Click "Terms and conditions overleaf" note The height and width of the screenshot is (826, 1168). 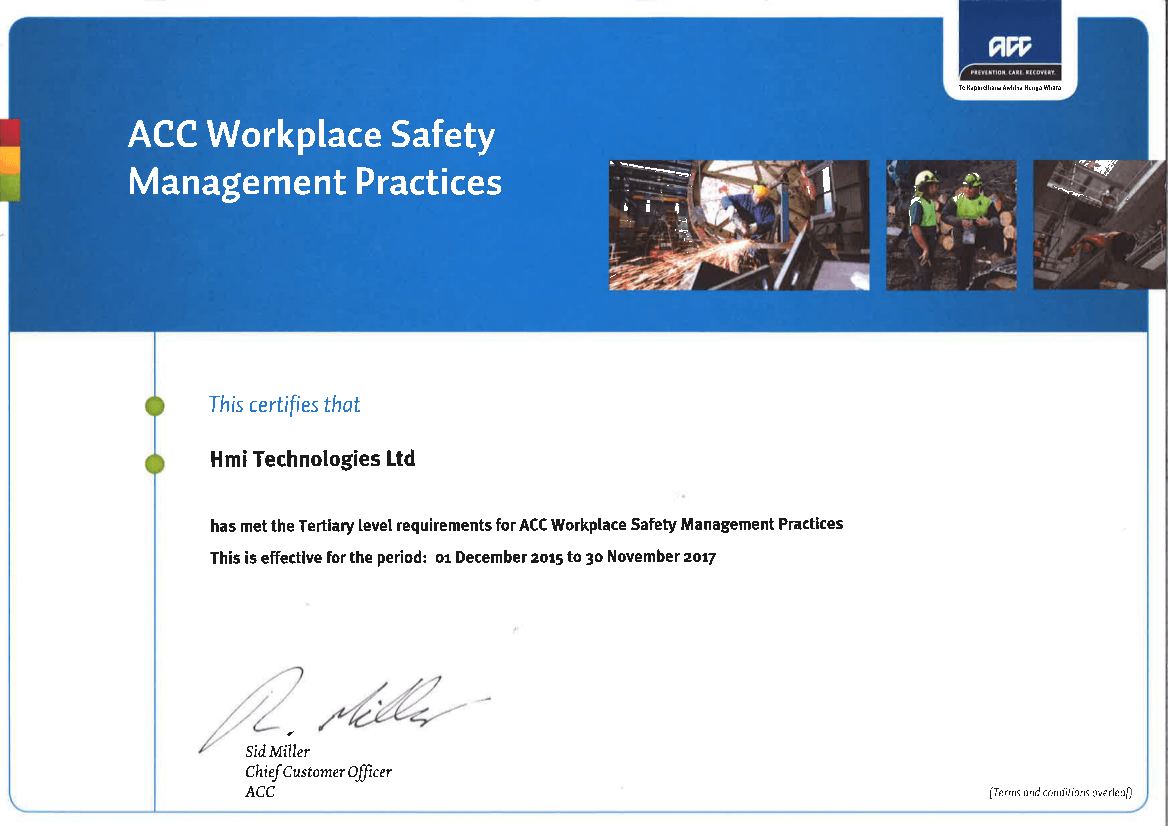[1059, 793]
